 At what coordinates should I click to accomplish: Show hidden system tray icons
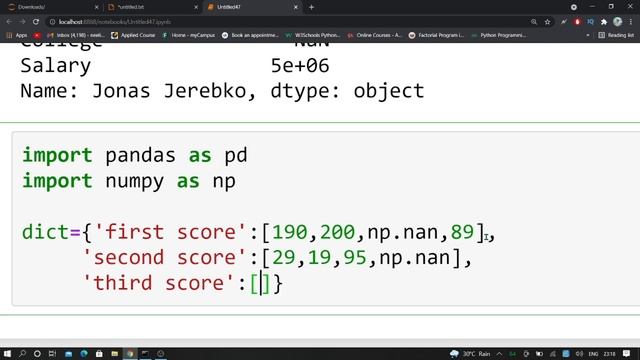coord(500,353)
